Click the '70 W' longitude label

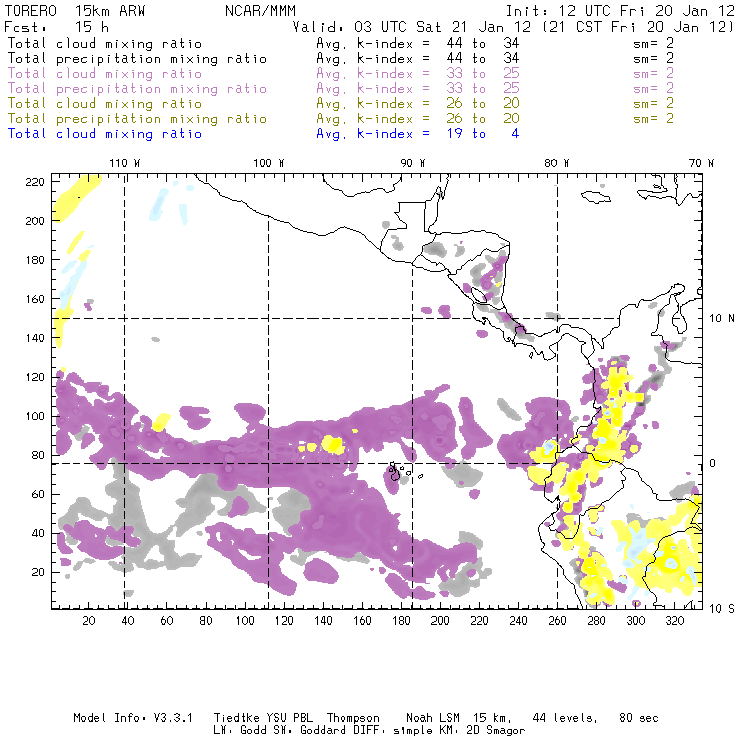pyautogui.click(x=701, y=163)
